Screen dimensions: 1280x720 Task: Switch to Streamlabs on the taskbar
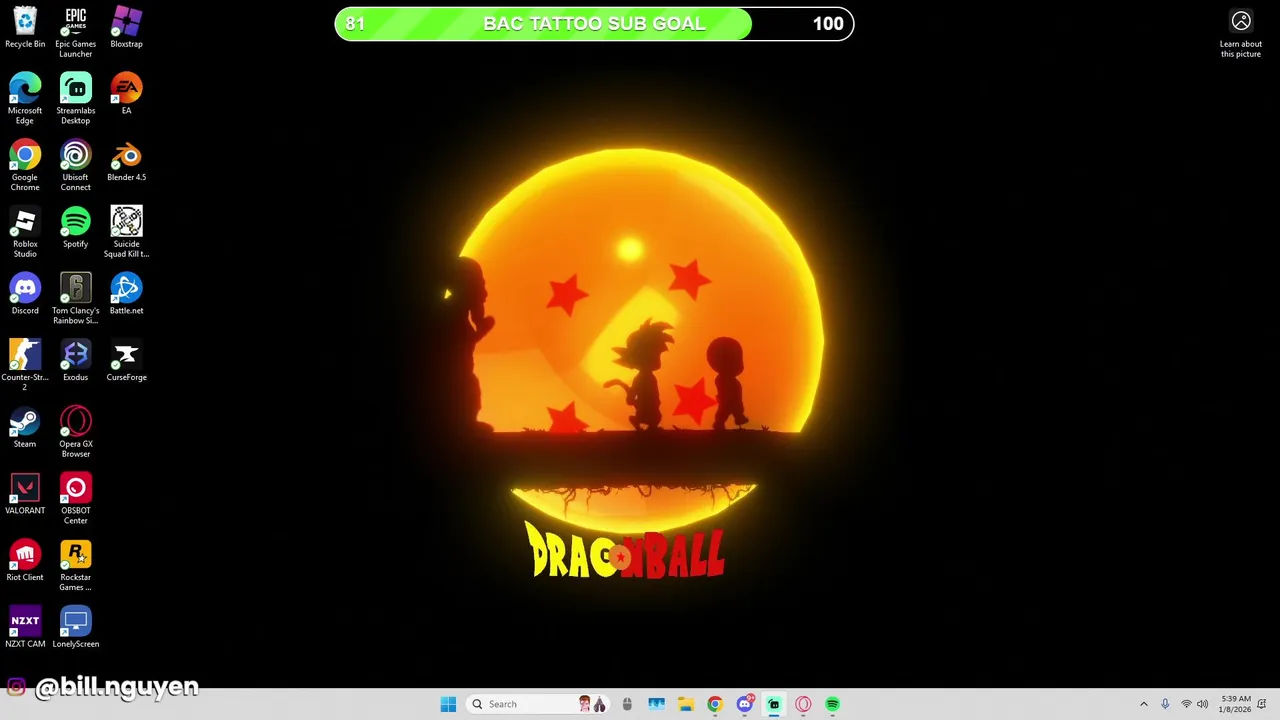pyautogui.click(x=773, y=704)
